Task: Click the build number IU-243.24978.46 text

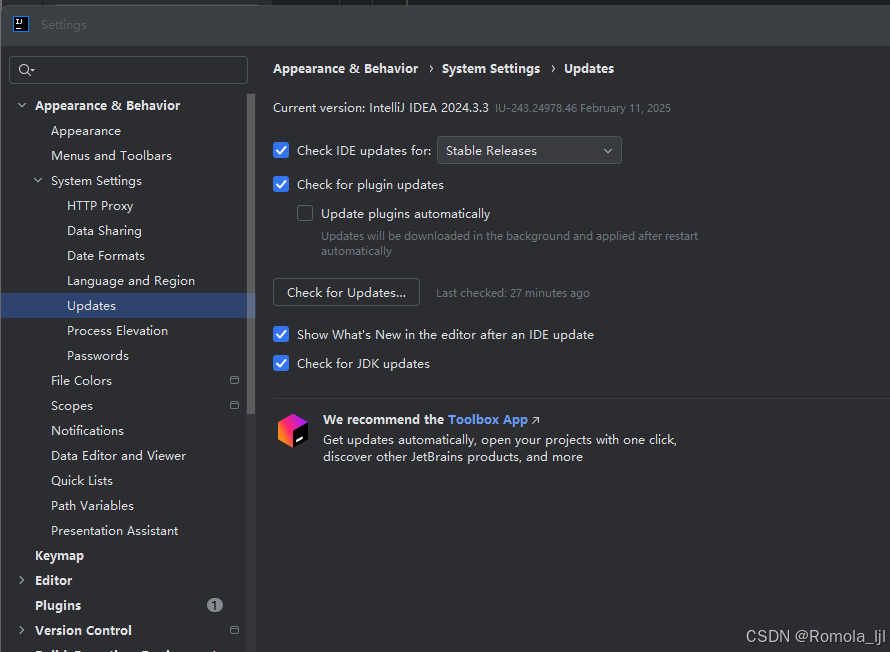Action: click(x=536, y=108)
